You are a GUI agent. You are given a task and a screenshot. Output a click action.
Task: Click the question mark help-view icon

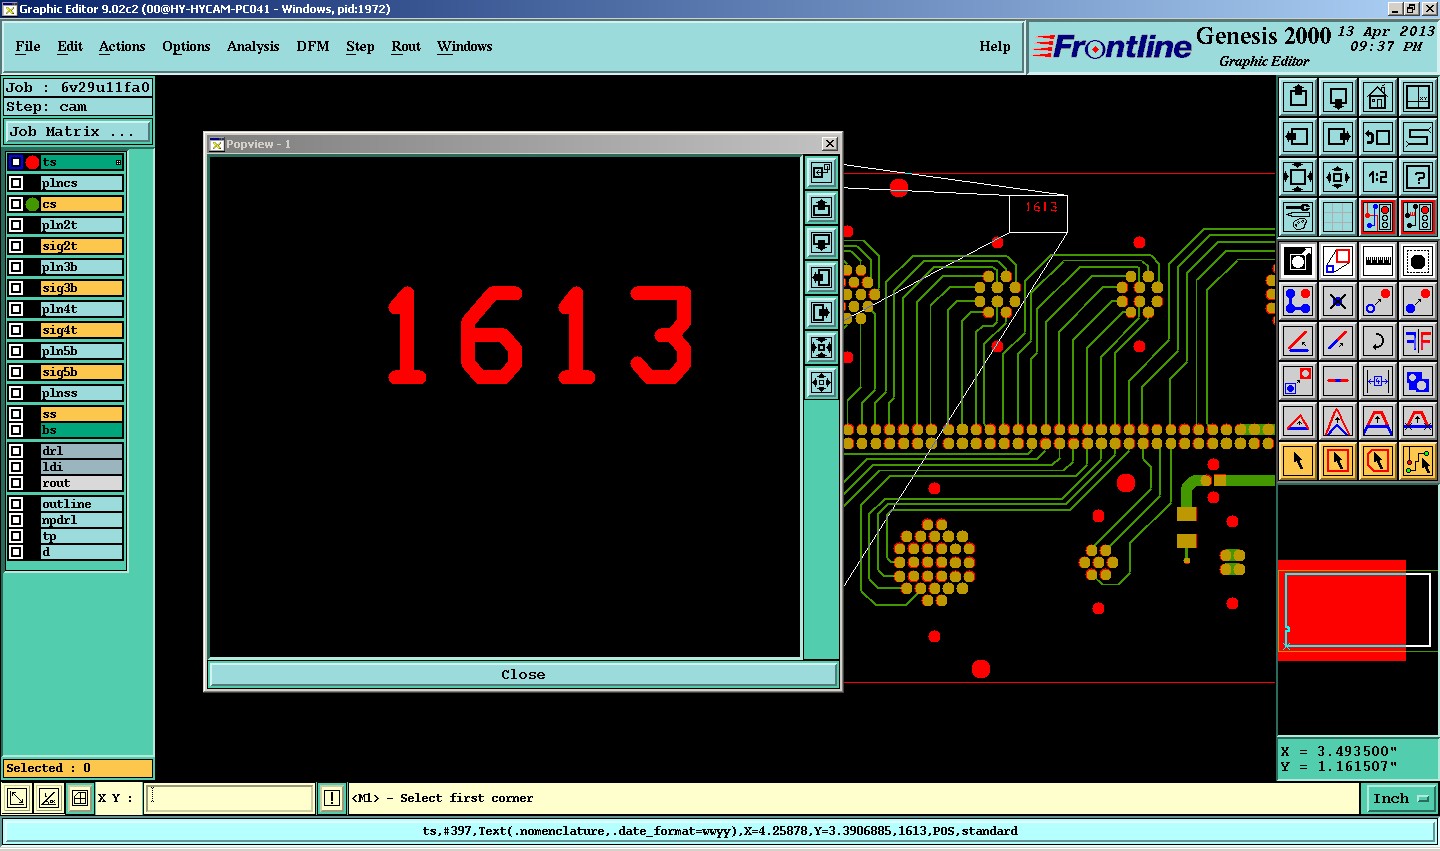coord(1417,177)
